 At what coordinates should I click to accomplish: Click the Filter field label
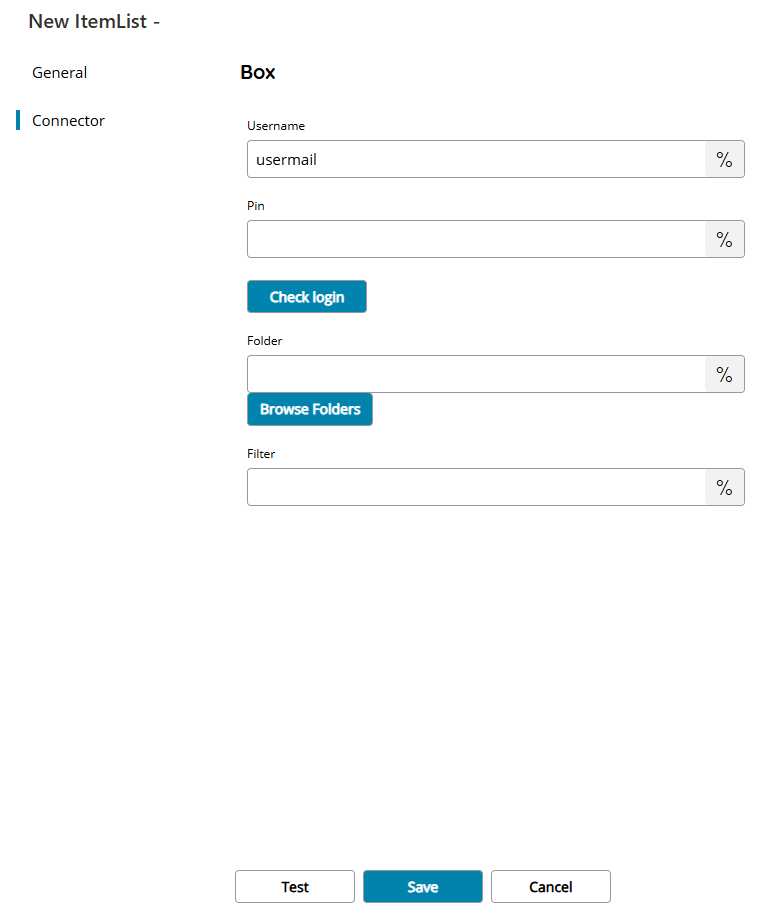(261, 454)
